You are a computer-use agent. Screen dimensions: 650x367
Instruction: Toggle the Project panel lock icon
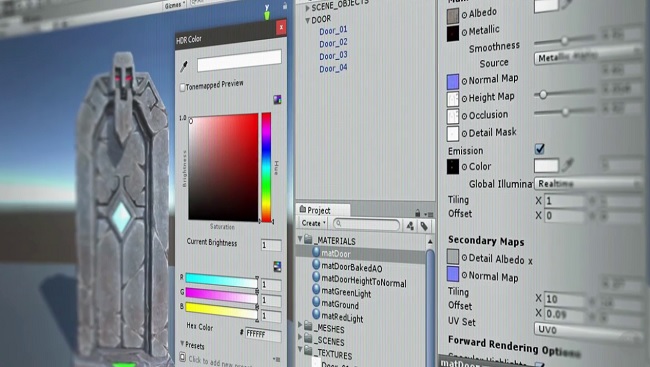[x=418, y=213]
